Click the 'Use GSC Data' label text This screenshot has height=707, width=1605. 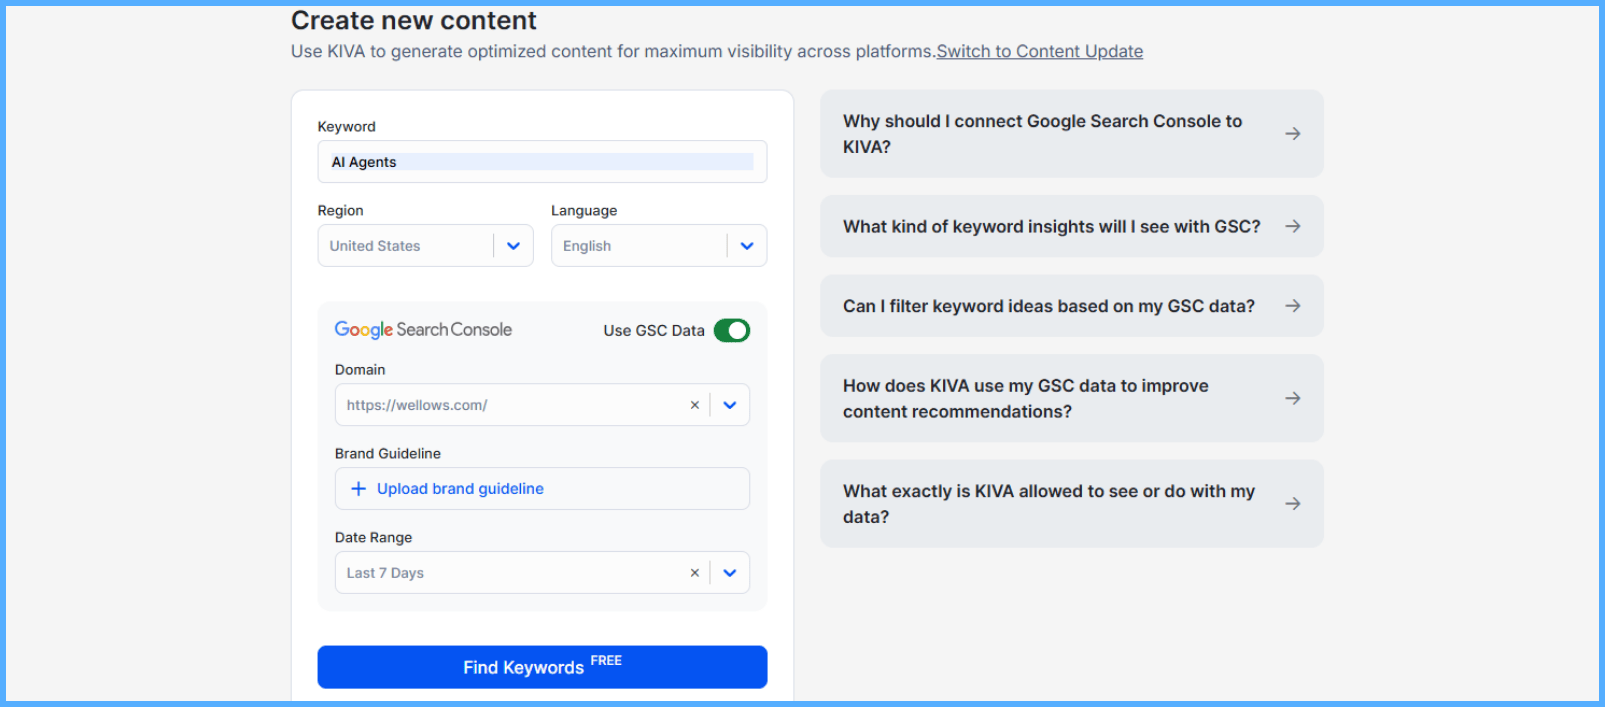(654, 330)
